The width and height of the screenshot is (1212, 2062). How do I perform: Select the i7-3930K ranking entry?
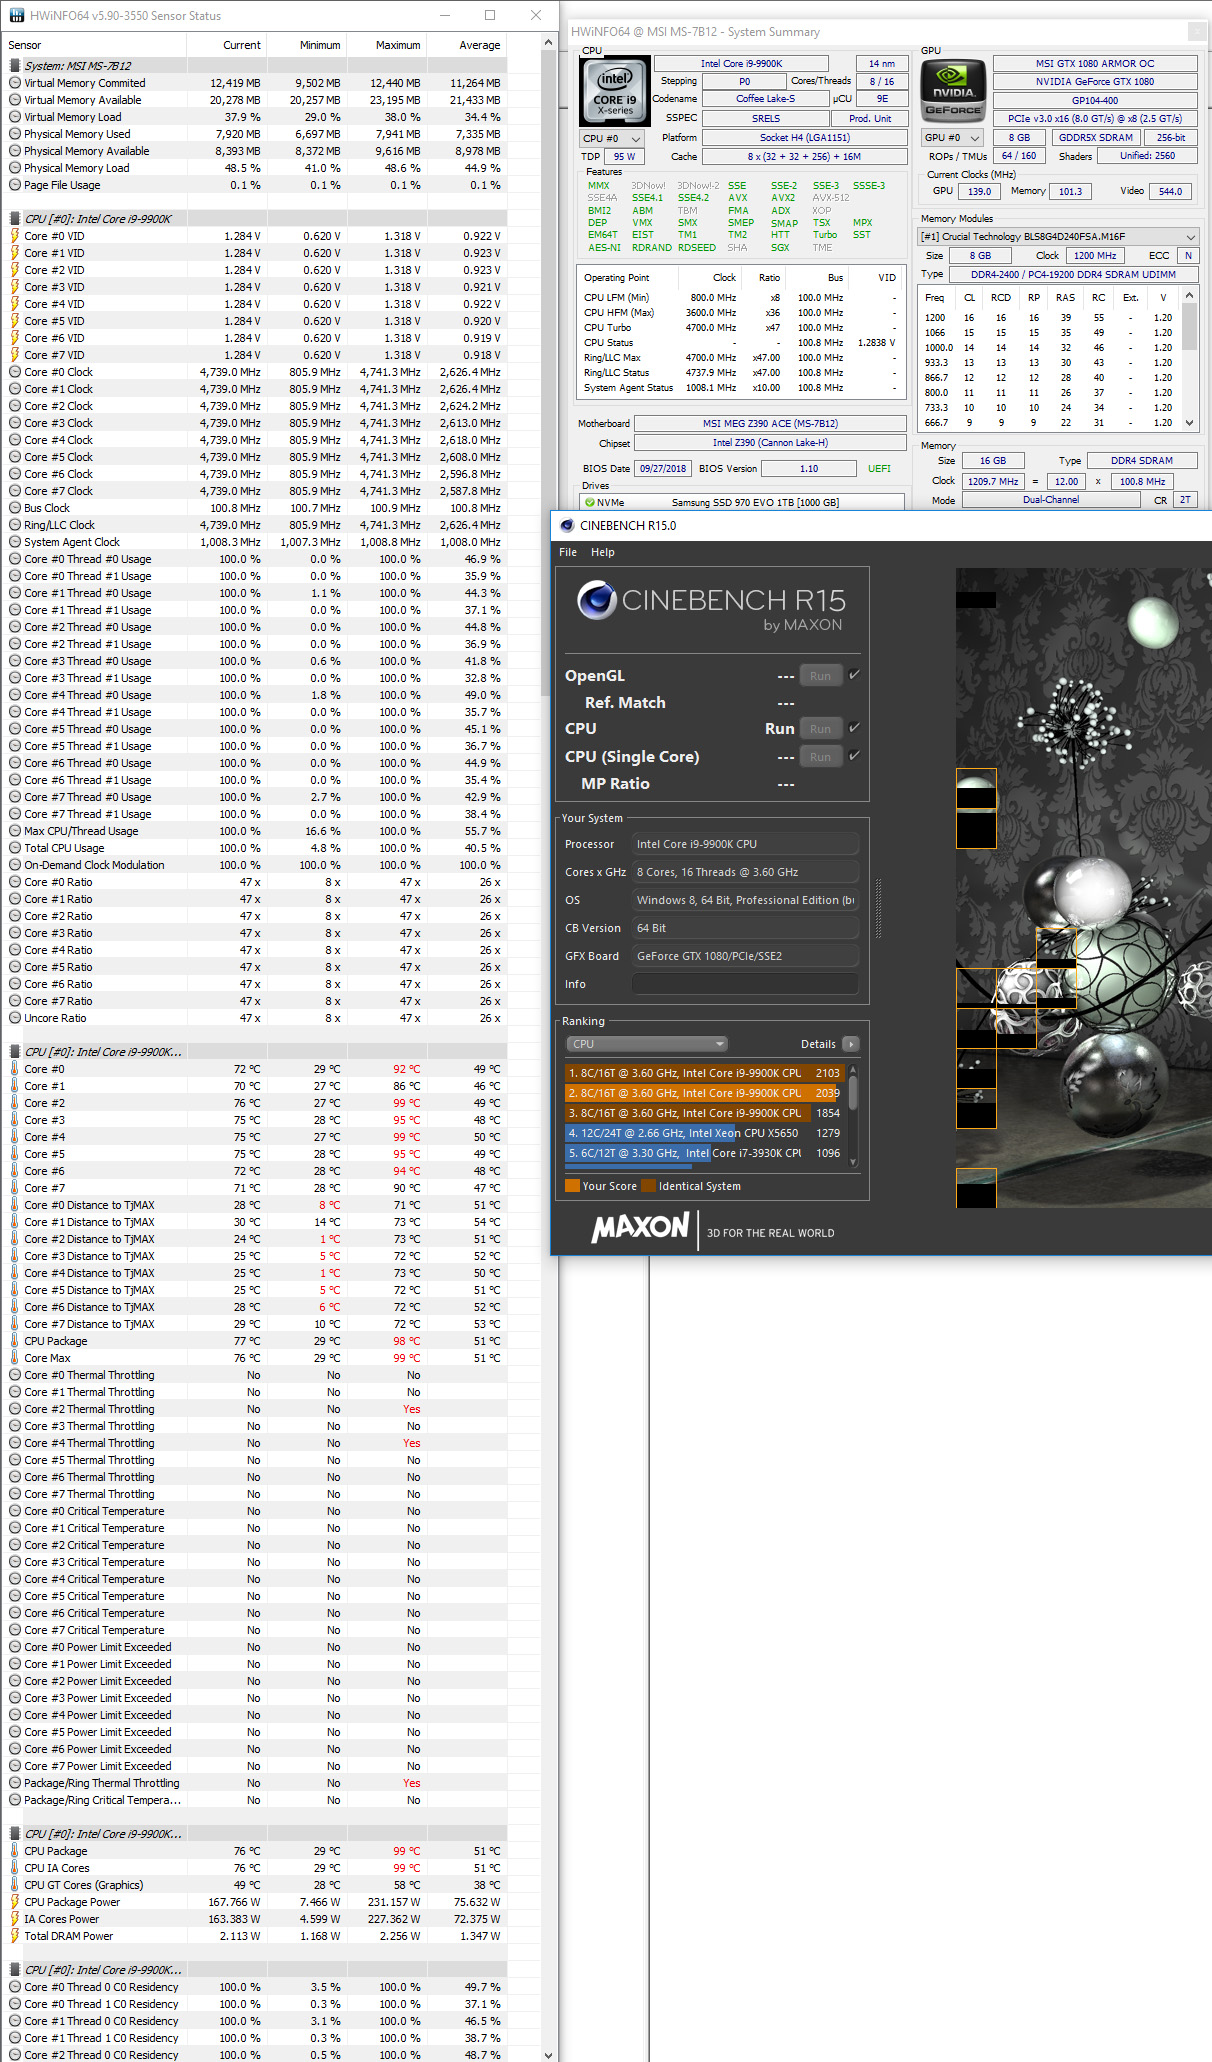705,1153
